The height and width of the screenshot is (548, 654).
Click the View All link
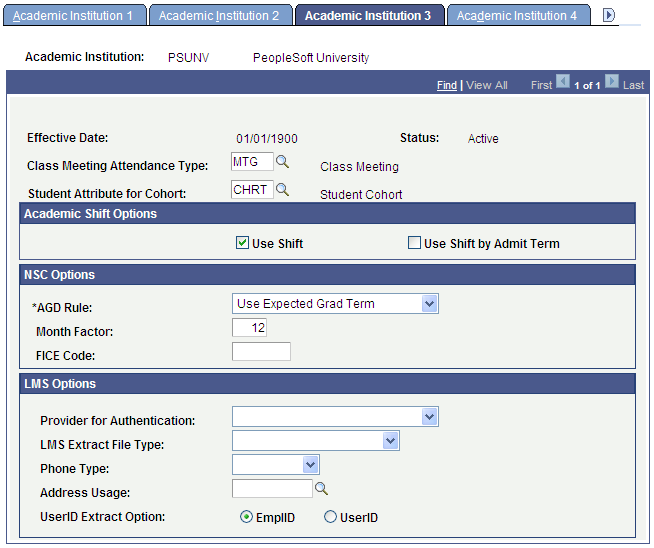(x=487, y=85)
